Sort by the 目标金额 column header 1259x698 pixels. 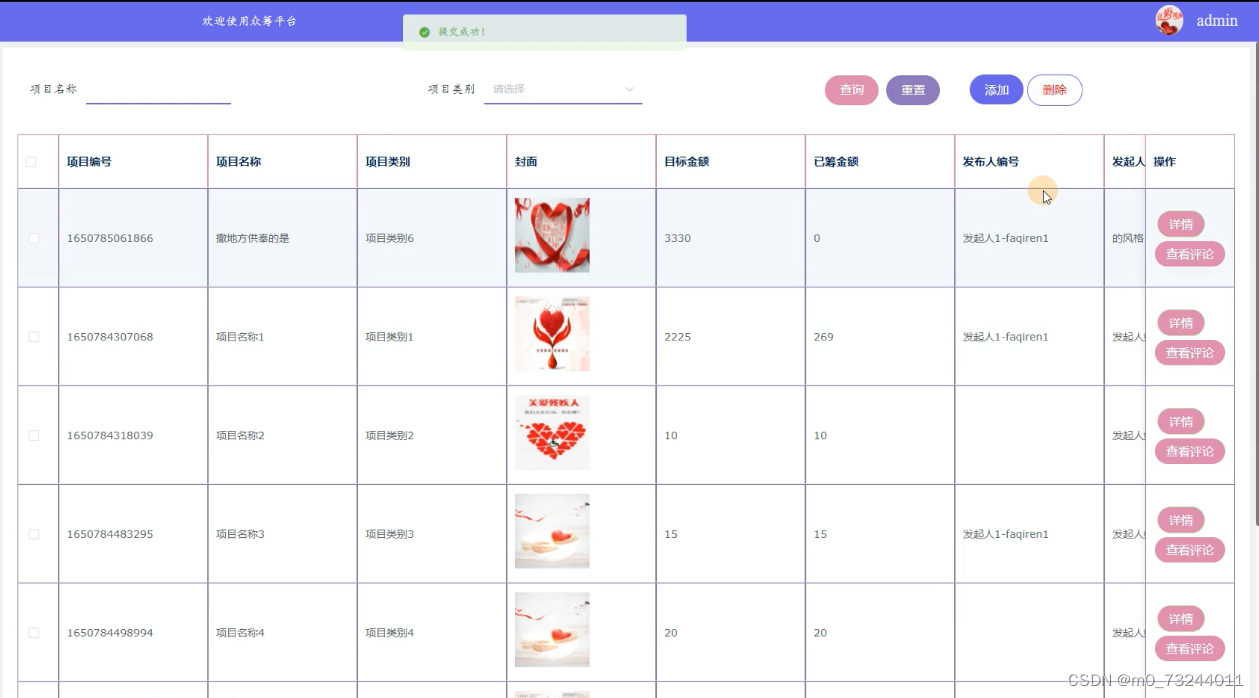click(x=687, y=162)
